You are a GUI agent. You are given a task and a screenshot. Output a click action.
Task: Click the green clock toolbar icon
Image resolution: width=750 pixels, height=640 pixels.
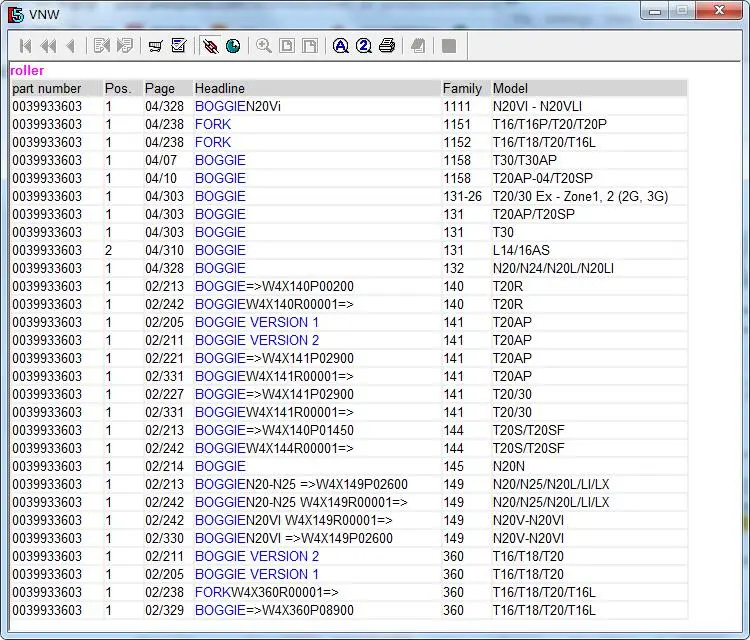tap(234, 46)
